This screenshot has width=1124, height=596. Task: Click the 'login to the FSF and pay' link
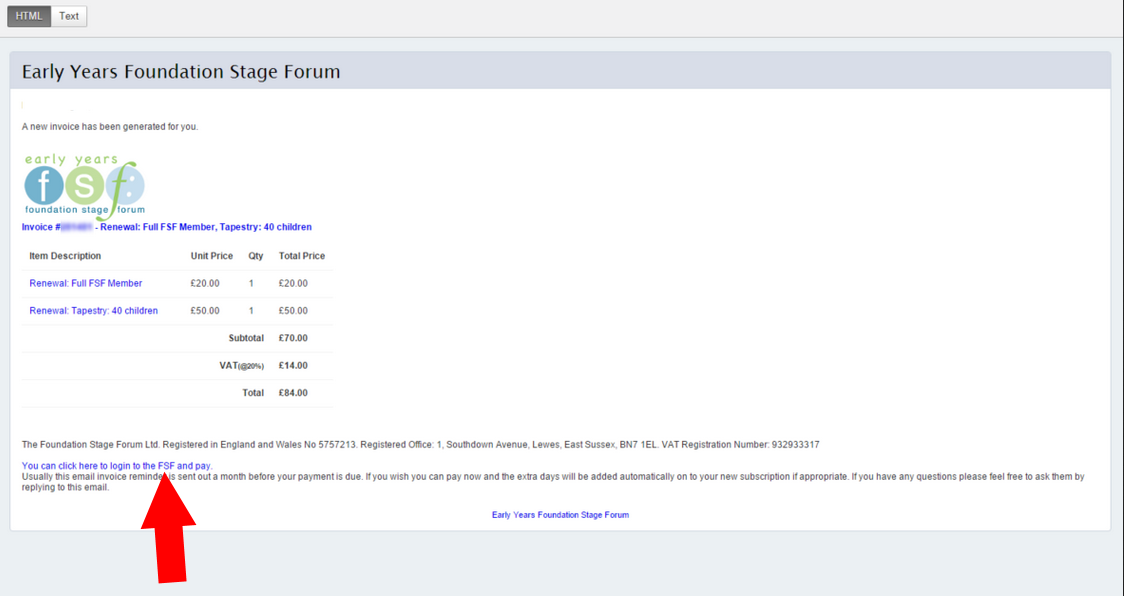pos(117,466)
